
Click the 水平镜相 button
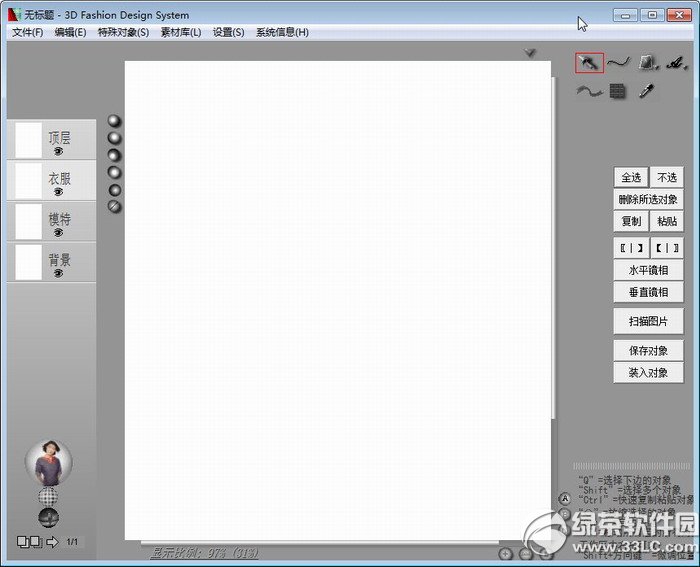point(648,270)
